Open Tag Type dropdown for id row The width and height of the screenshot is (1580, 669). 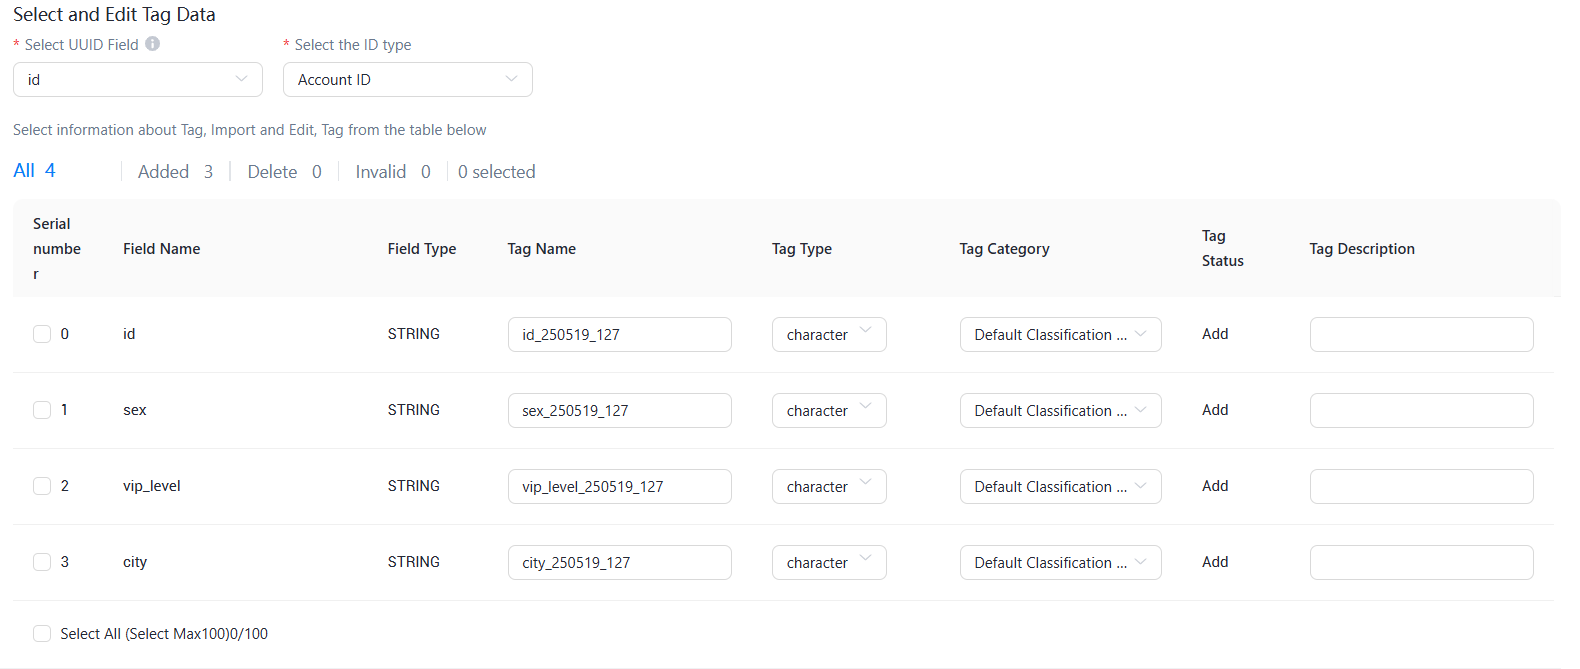tap(829, 335)
